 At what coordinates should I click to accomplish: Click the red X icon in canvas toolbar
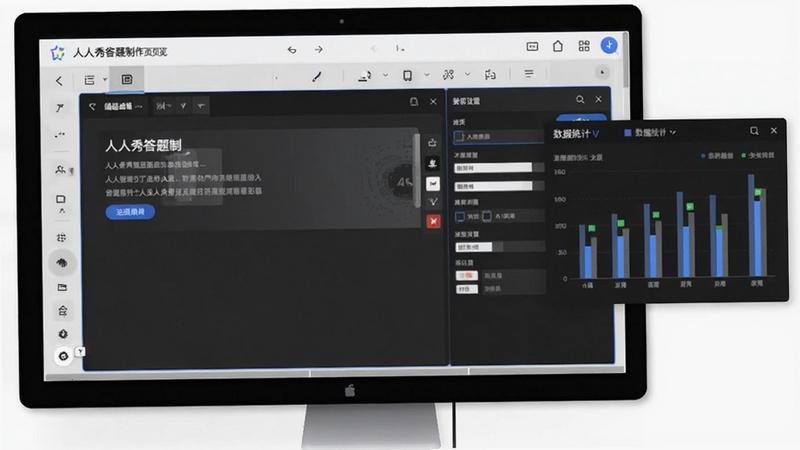pos(433,221)
